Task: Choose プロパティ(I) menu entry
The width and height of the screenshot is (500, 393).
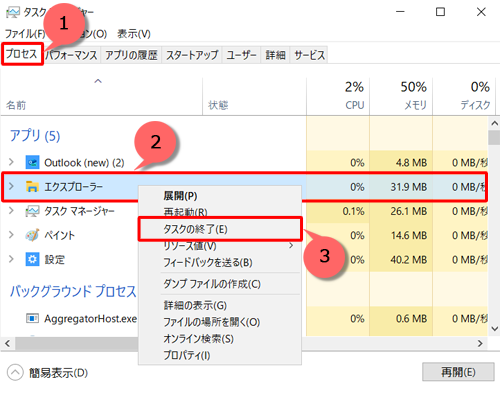Action: 220,355
